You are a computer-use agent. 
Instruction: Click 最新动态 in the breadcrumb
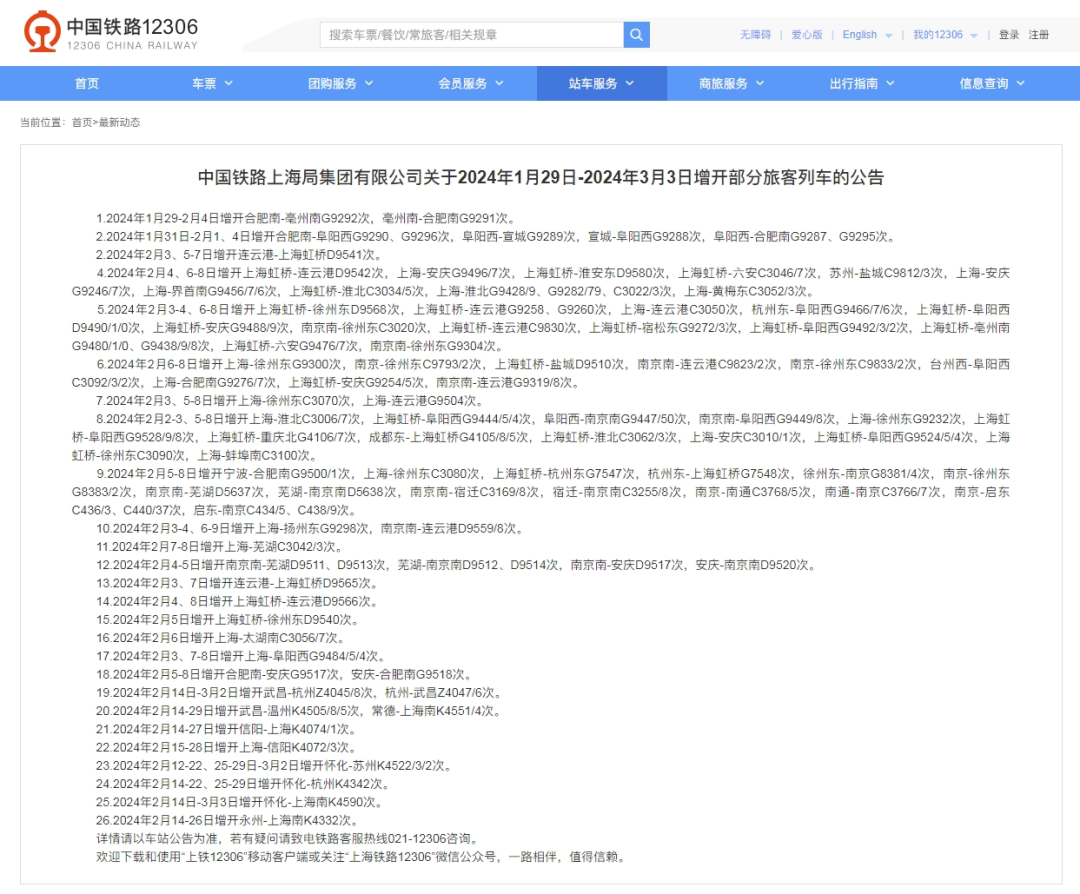tap(119, 123)
